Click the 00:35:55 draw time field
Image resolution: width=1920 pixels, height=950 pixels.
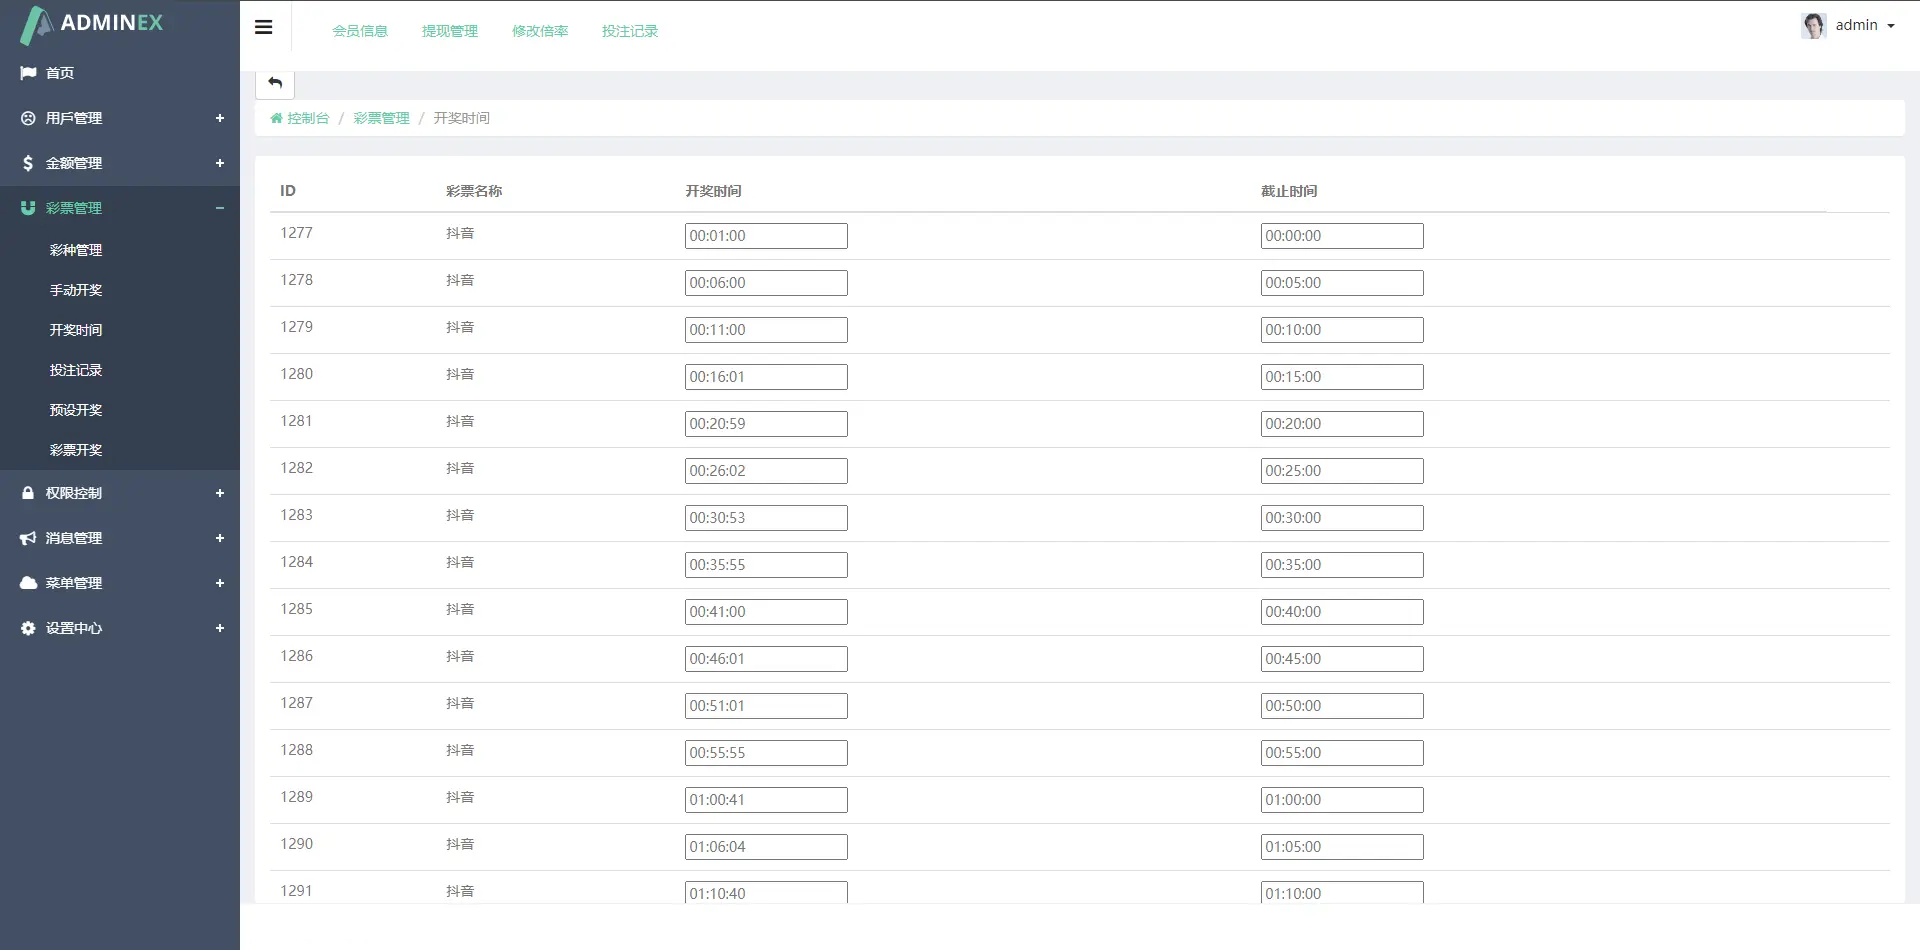(x=766, y=565)
